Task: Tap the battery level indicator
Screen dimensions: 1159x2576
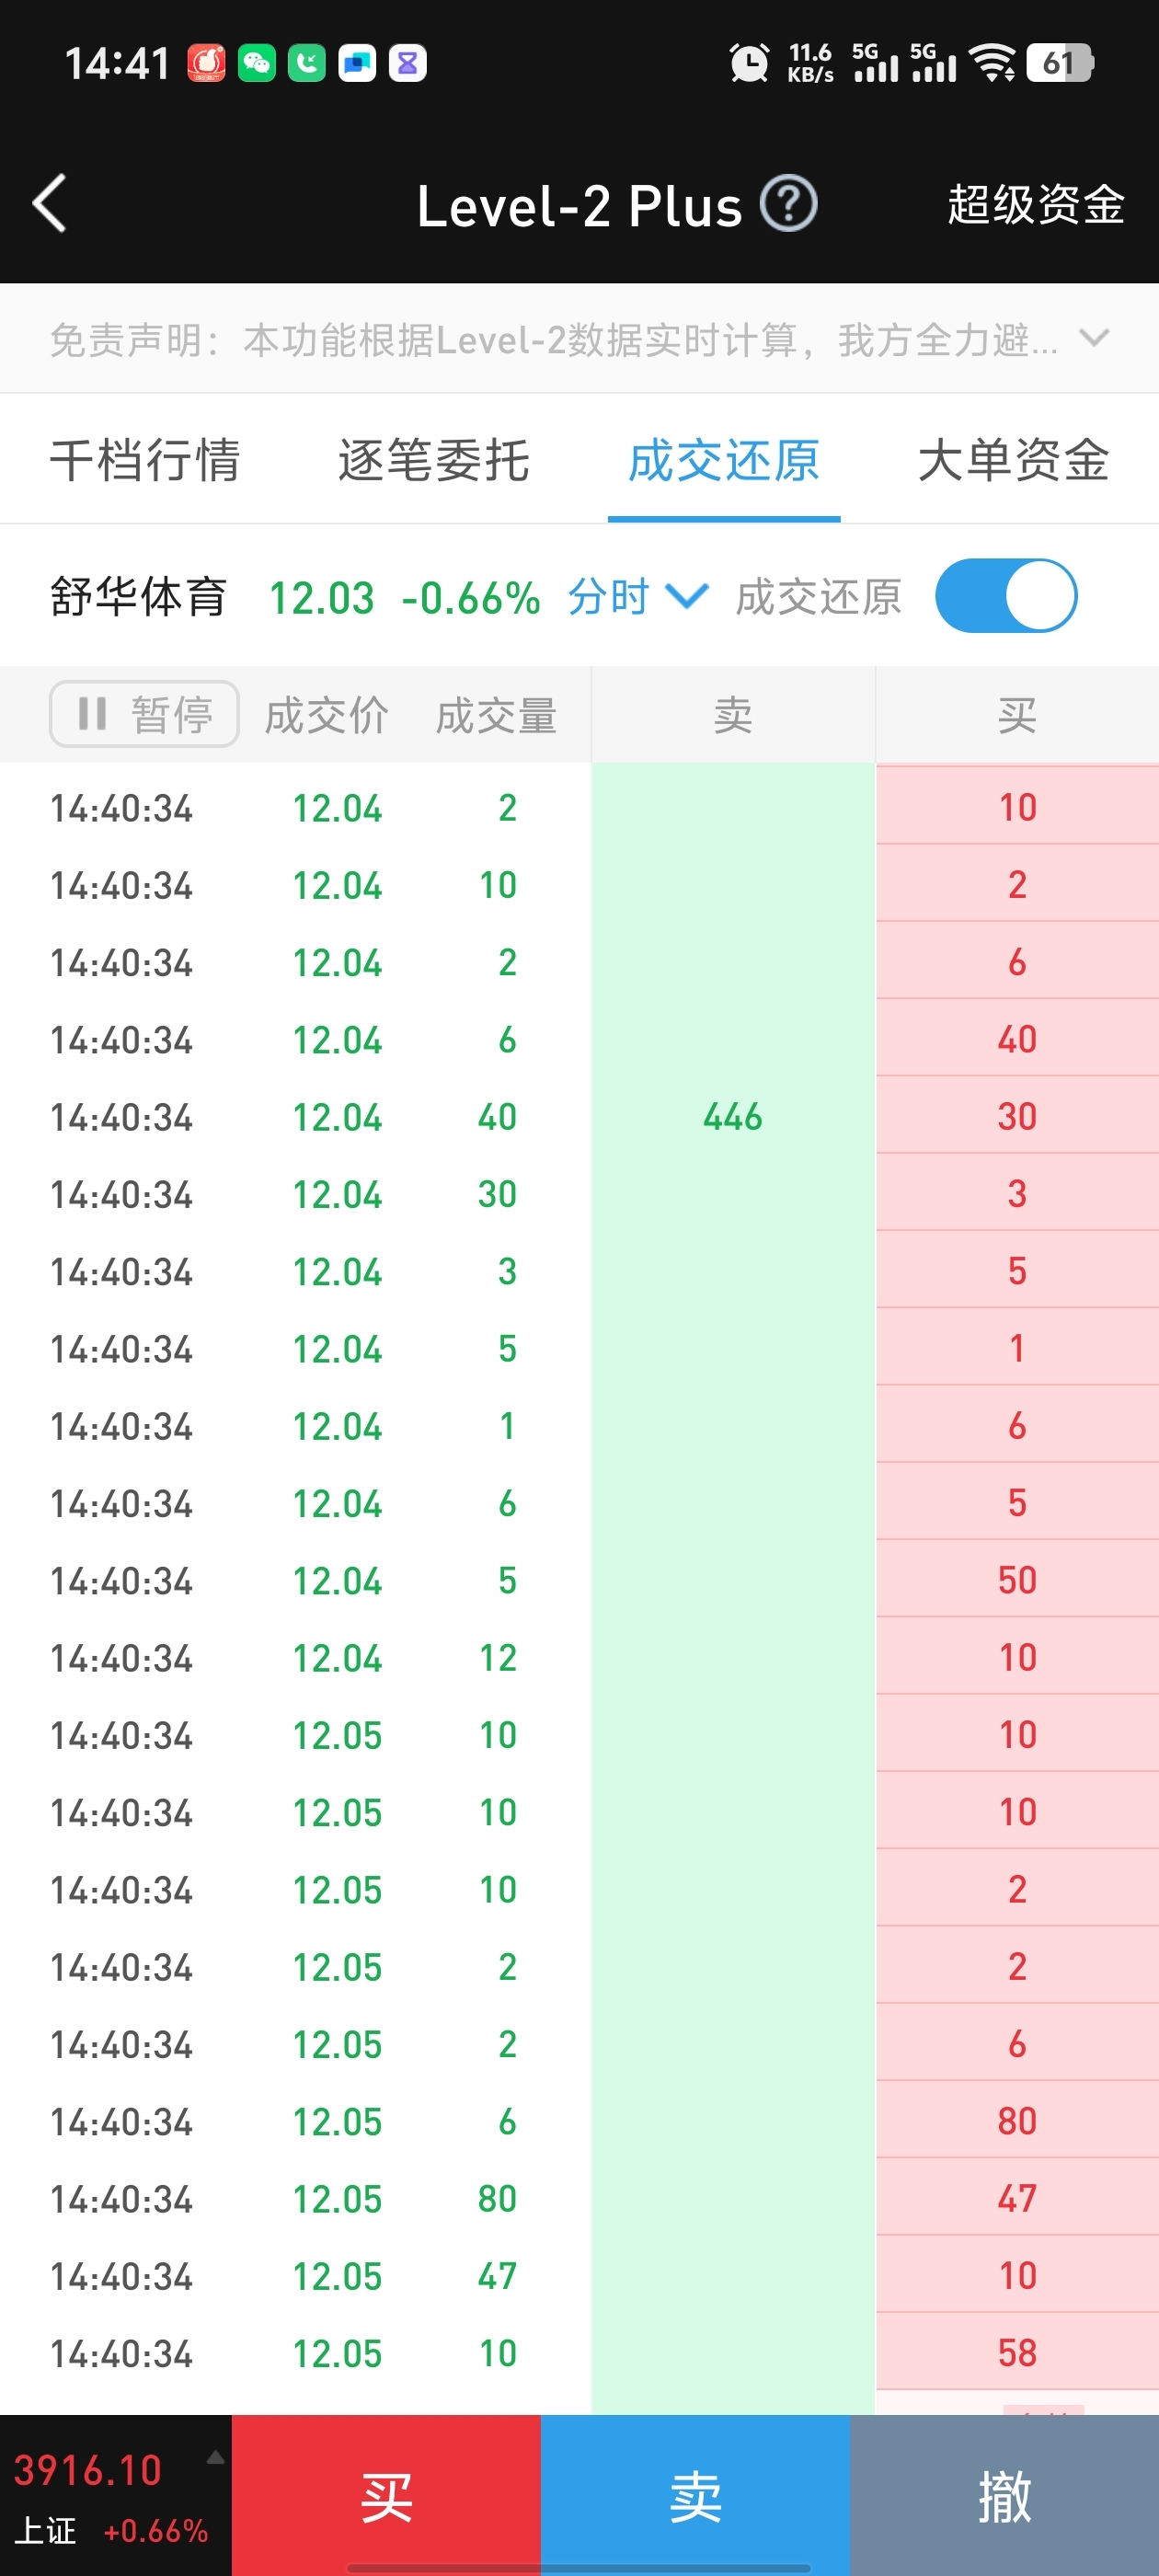Action: click(x=1060, y=63)
